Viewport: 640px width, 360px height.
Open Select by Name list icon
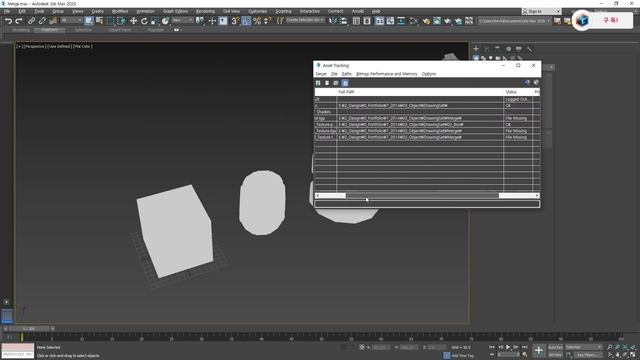tap(99, 21)
